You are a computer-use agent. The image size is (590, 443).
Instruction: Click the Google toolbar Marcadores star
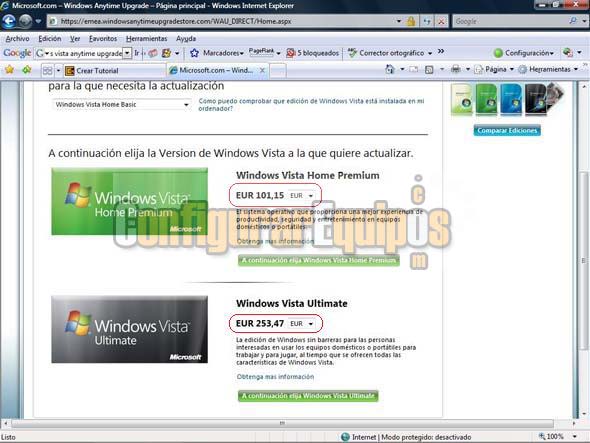194,53
